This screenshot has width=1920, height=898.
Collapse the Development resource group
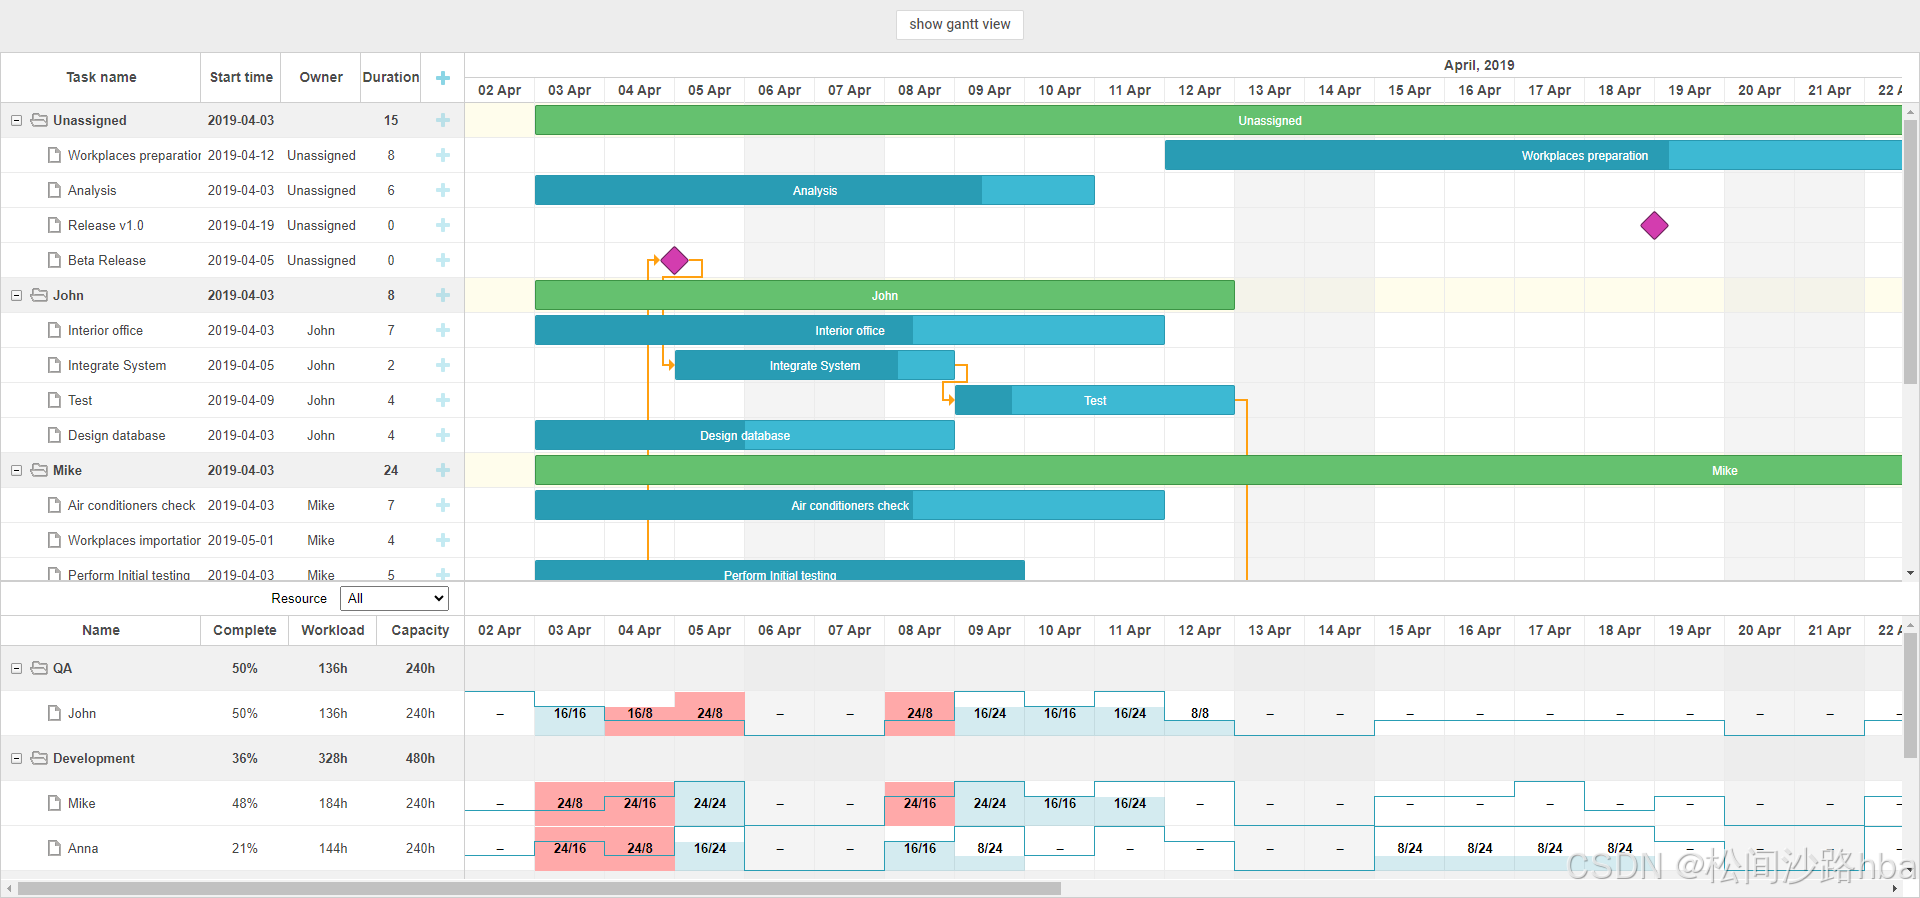tap(16, 758)
